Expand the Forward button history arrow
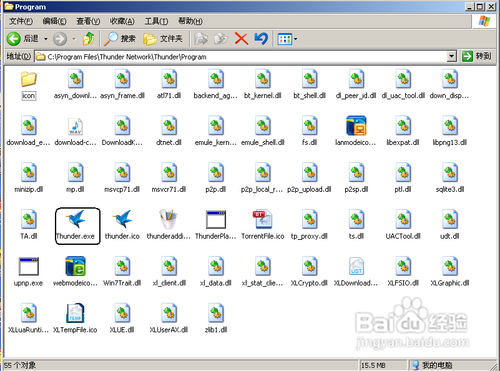The height and width of the screenshot is (371, 500). pyautogui.click(x=74, y=39)
